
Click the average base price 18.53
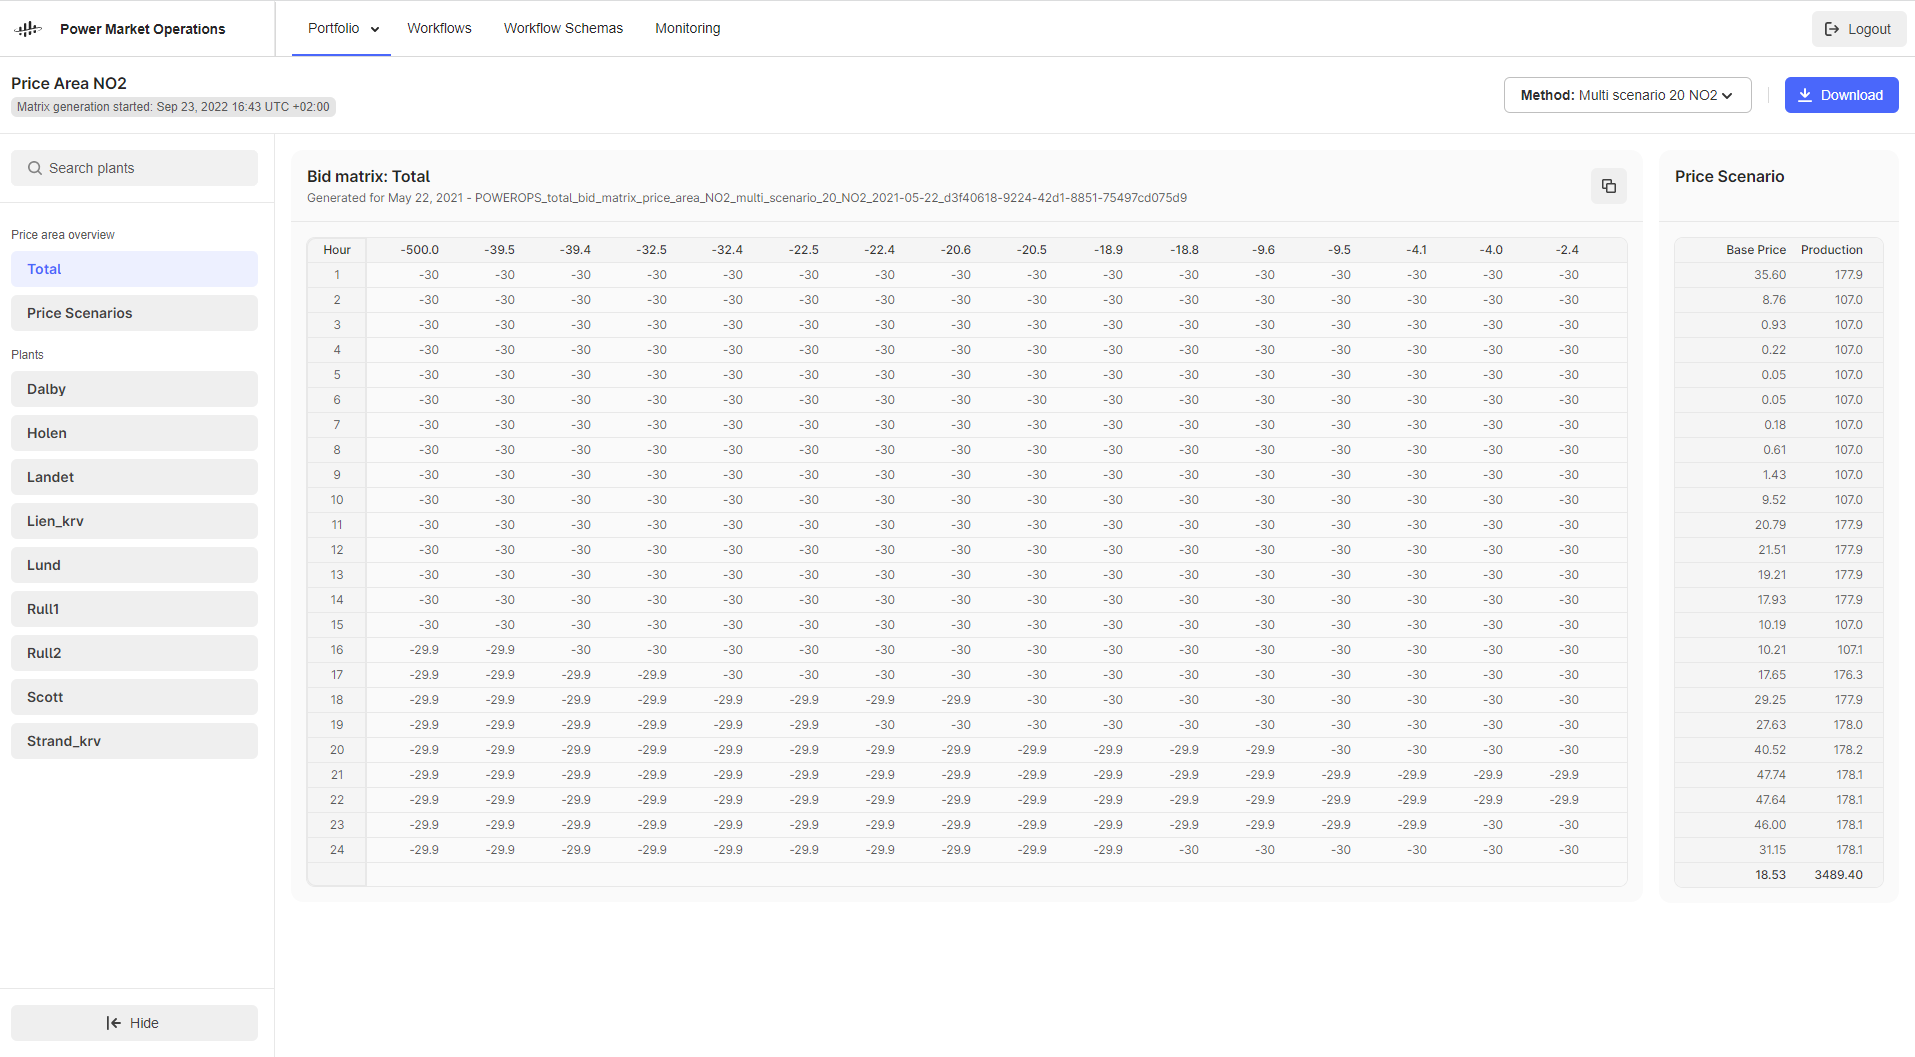click(x=1771, y=875)
